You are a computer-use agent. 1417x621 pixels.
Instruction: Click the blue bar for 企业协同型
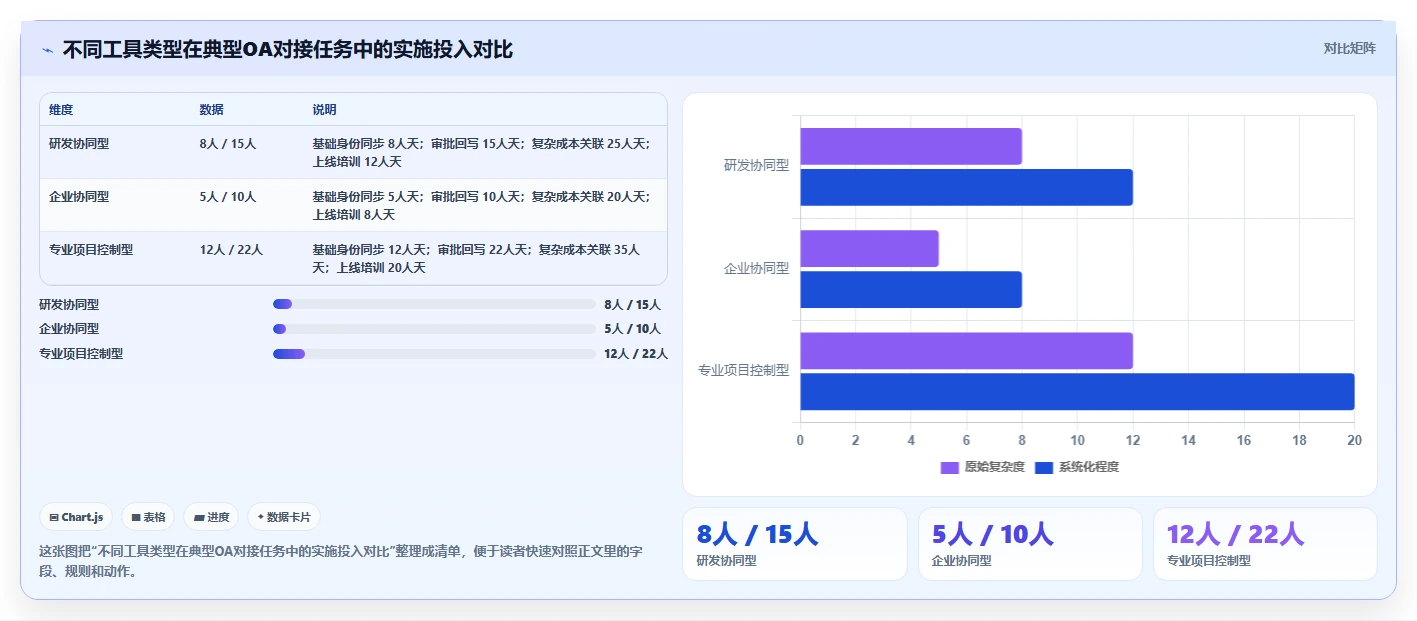(911, 290)
